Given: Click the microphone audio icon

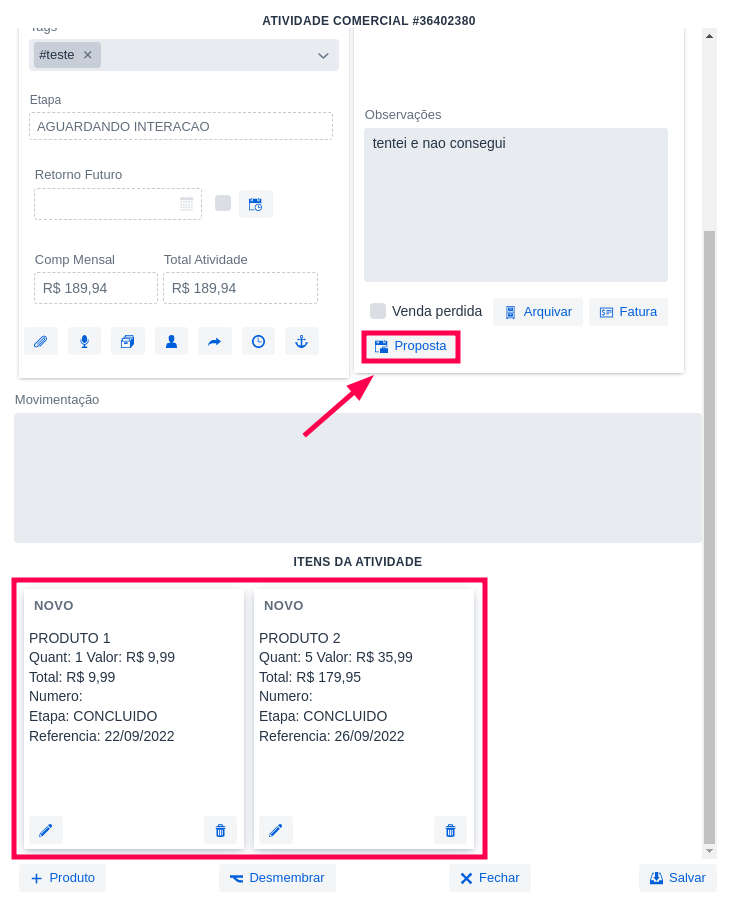Looking at the screenshot, I should coord(84,341).
